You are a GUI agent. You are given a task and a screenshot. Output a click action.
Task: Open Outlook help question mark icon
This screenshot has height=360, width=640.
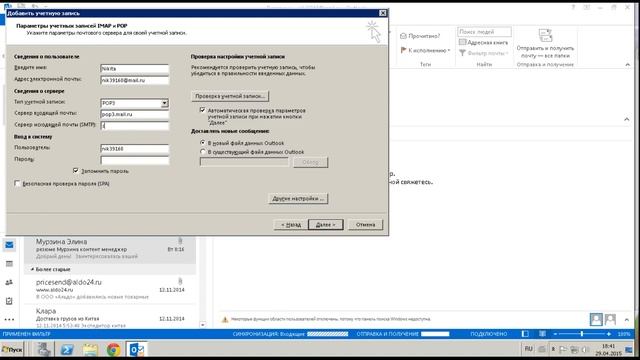[573, 7]
